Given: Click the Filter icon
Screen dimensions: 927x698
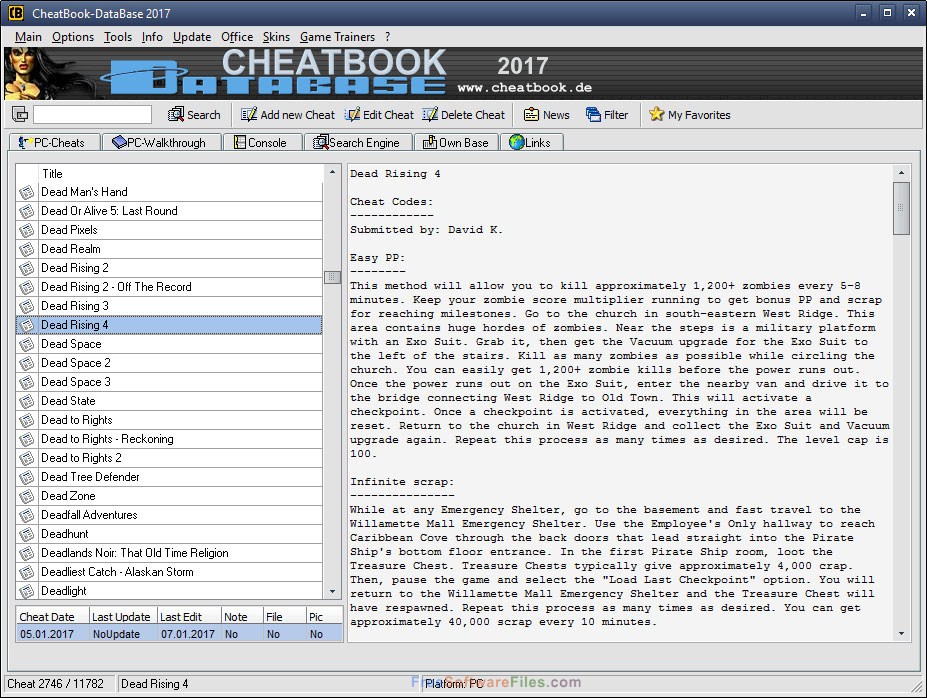Looking at the screenshot, I should click(593, 114).
